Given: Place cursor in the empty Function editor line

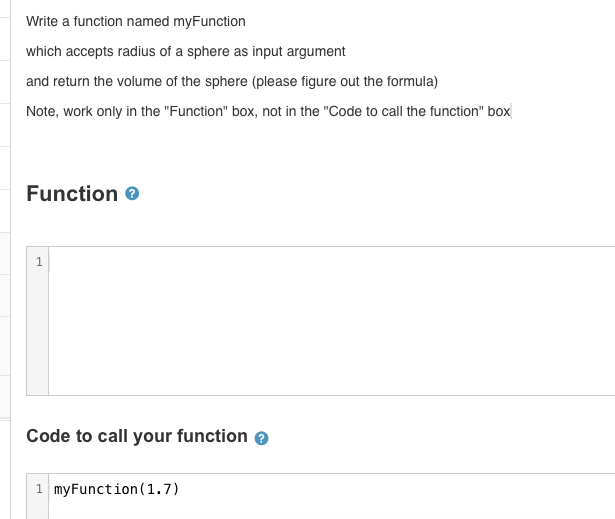Looking at the screenshot, I should pyautogui.click(x=332, y=261).
